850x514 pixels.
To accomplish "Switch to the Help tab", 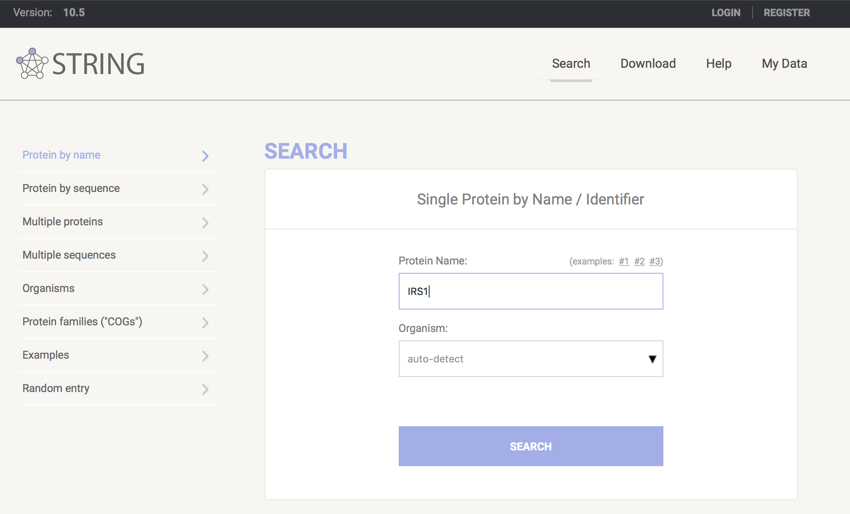I will click(x=718, y=63).
